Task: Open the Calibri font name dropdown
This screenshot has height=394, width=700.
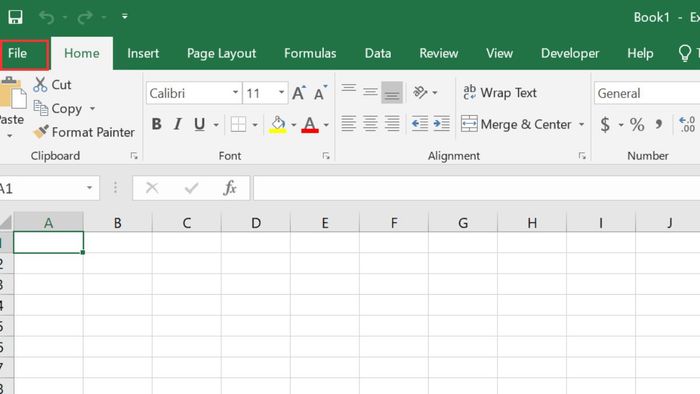Action: coord(235,93)
